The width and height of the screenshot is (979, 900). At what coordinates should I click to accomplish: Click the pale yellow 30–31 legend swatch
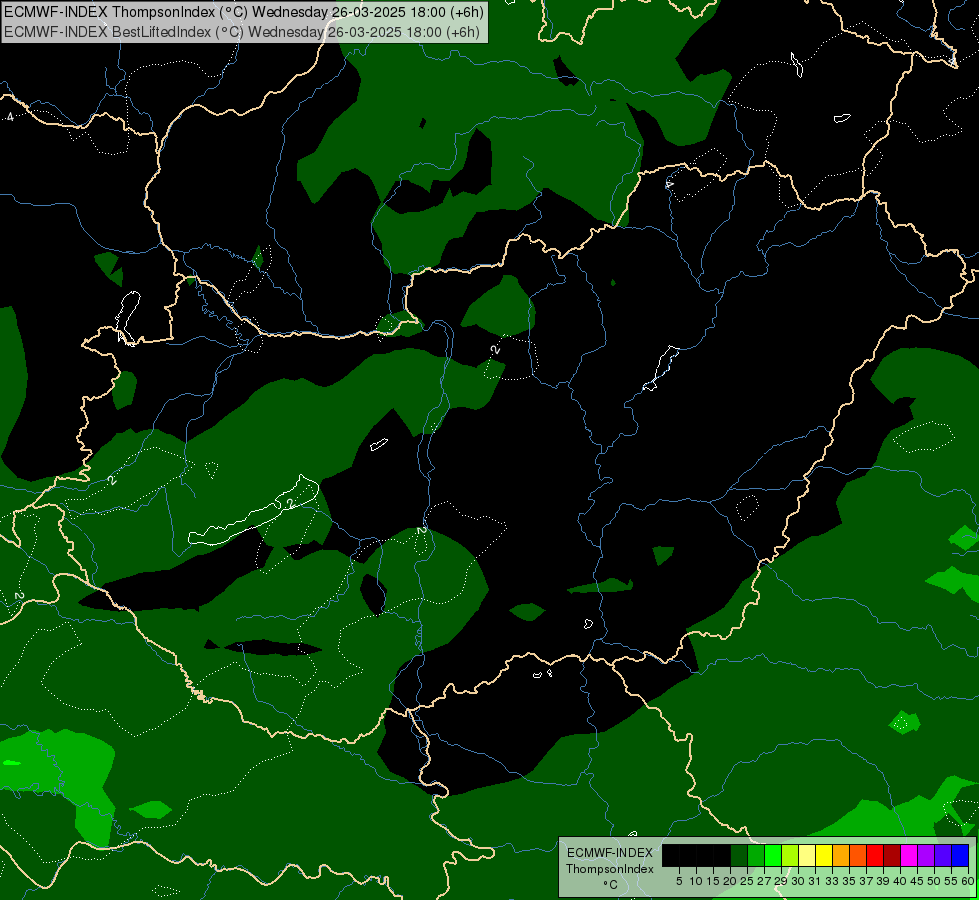(x=807, y=855)
